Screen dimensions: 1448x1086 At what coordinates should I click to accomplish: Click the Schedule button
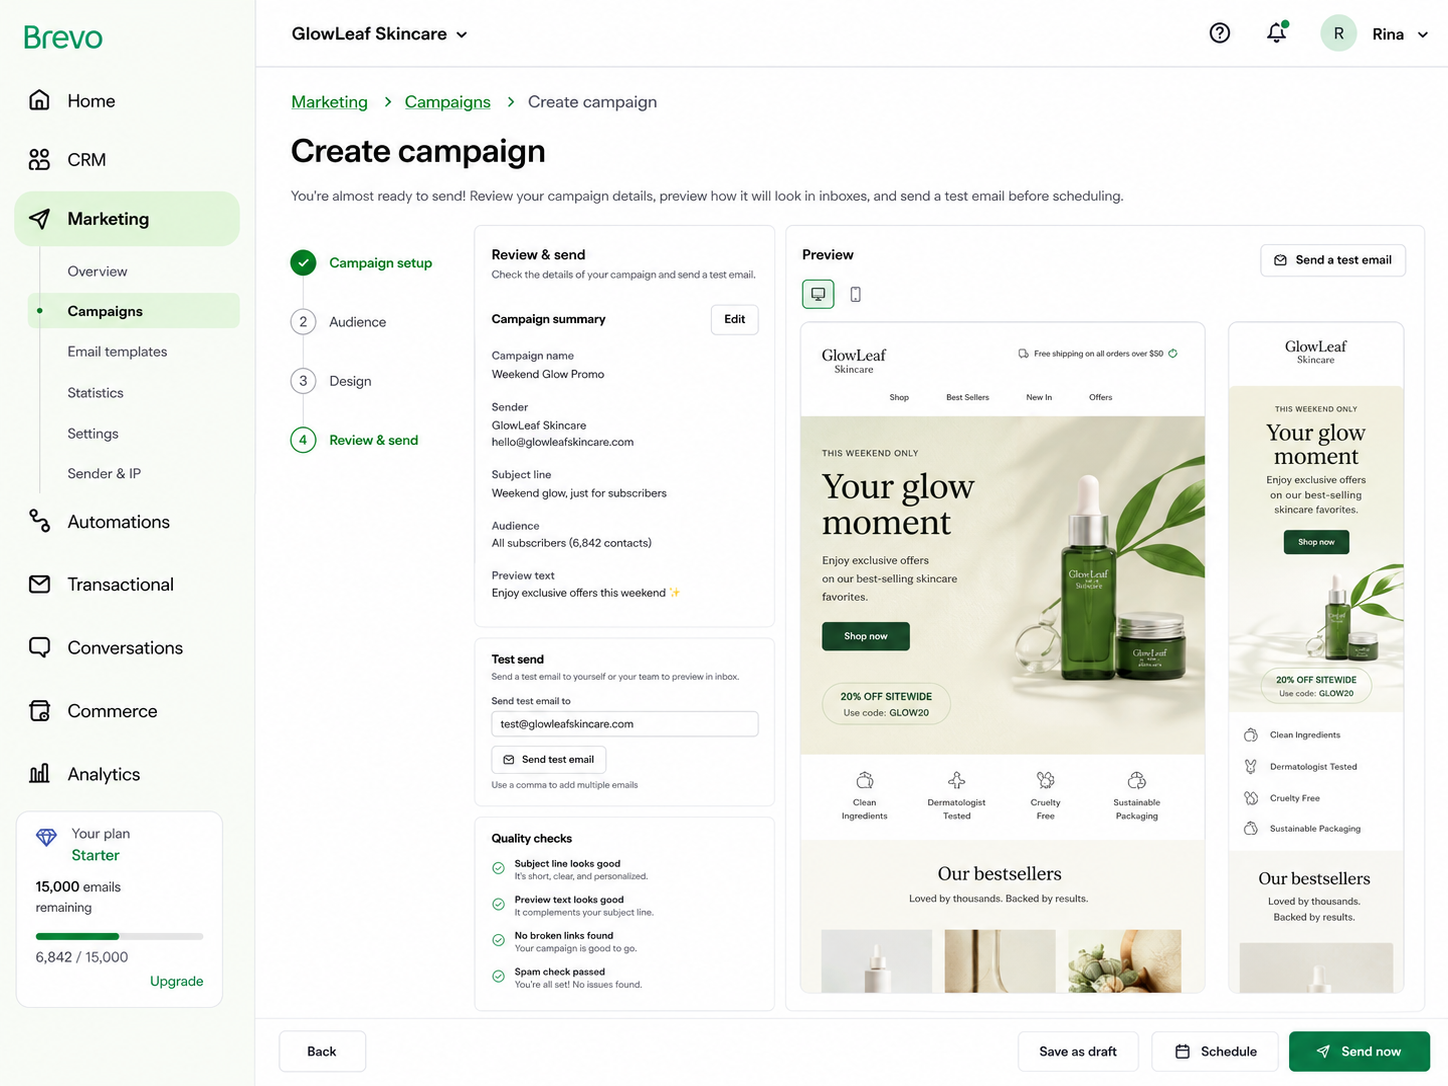(x=1215, y=1051)
